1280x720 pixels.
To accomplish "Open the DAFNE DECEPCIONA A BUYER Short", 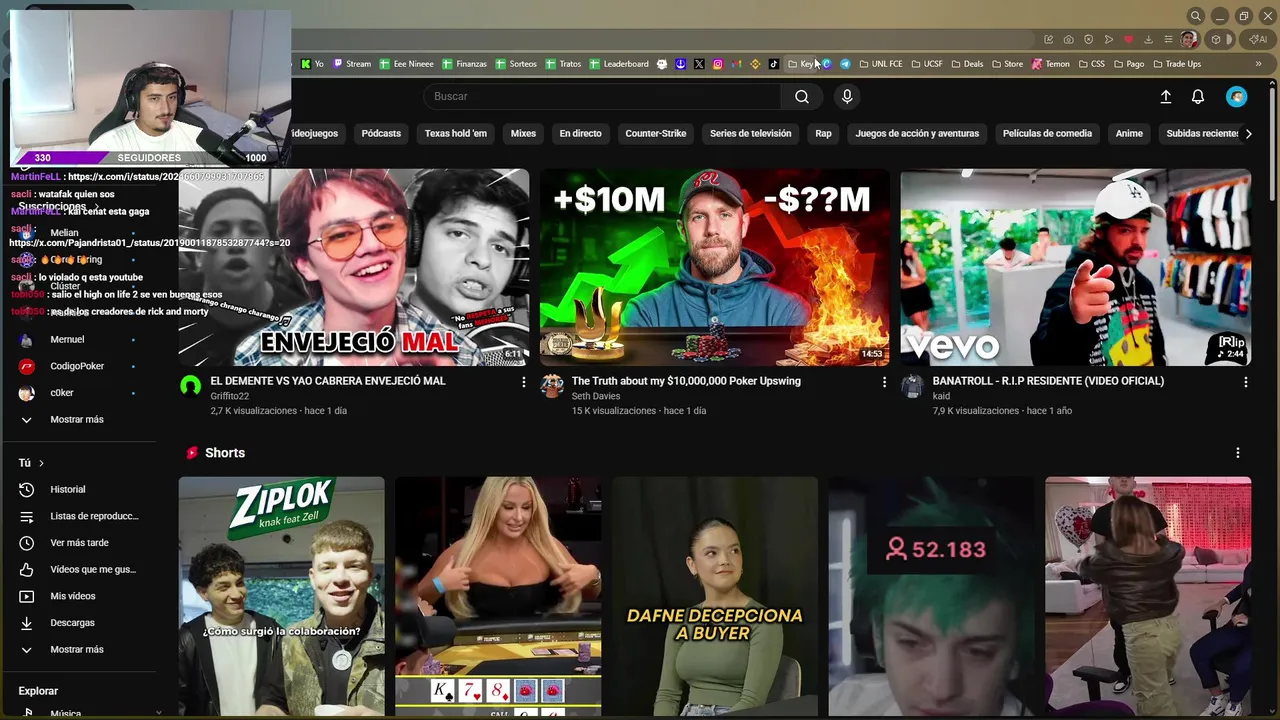I will [714, 596].
